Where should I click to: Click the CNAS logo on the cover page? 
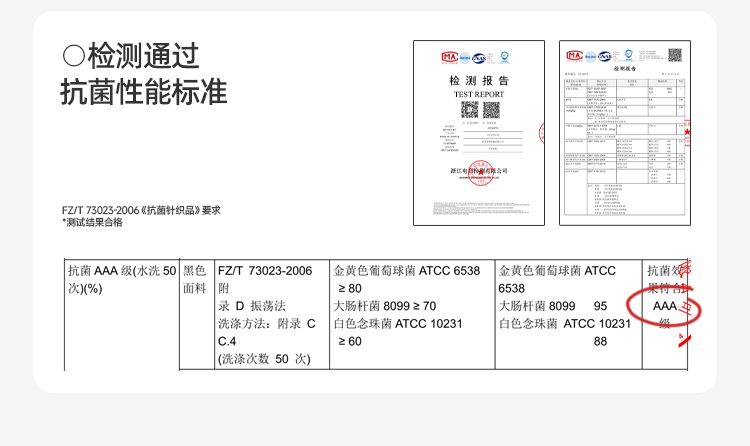(479, 58)
